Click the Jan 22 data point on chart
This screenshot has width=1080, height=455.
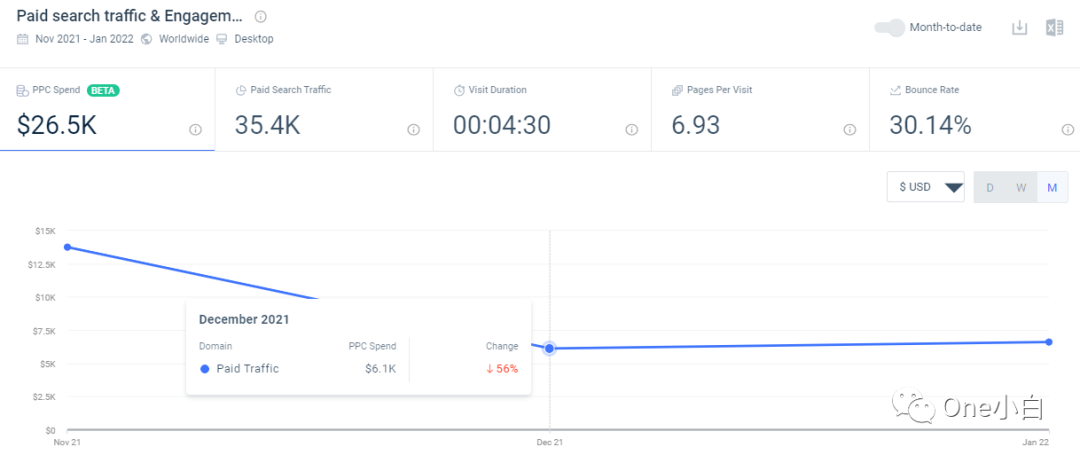[1049, 342]
